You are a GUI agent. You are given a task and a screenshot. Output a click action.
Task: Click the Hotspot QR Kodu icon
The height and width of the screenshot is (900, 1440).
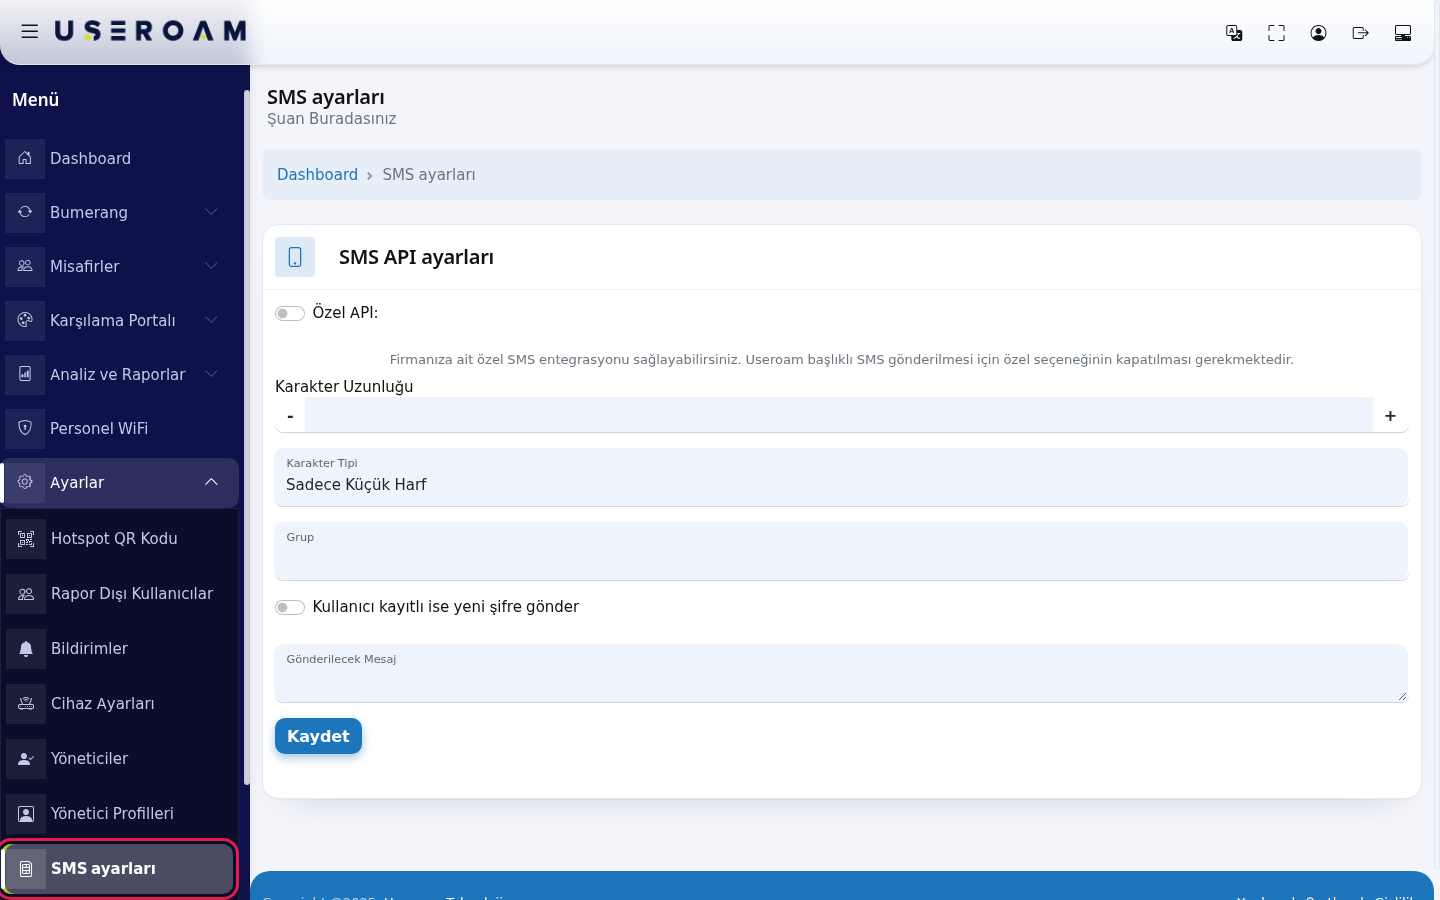26,538
